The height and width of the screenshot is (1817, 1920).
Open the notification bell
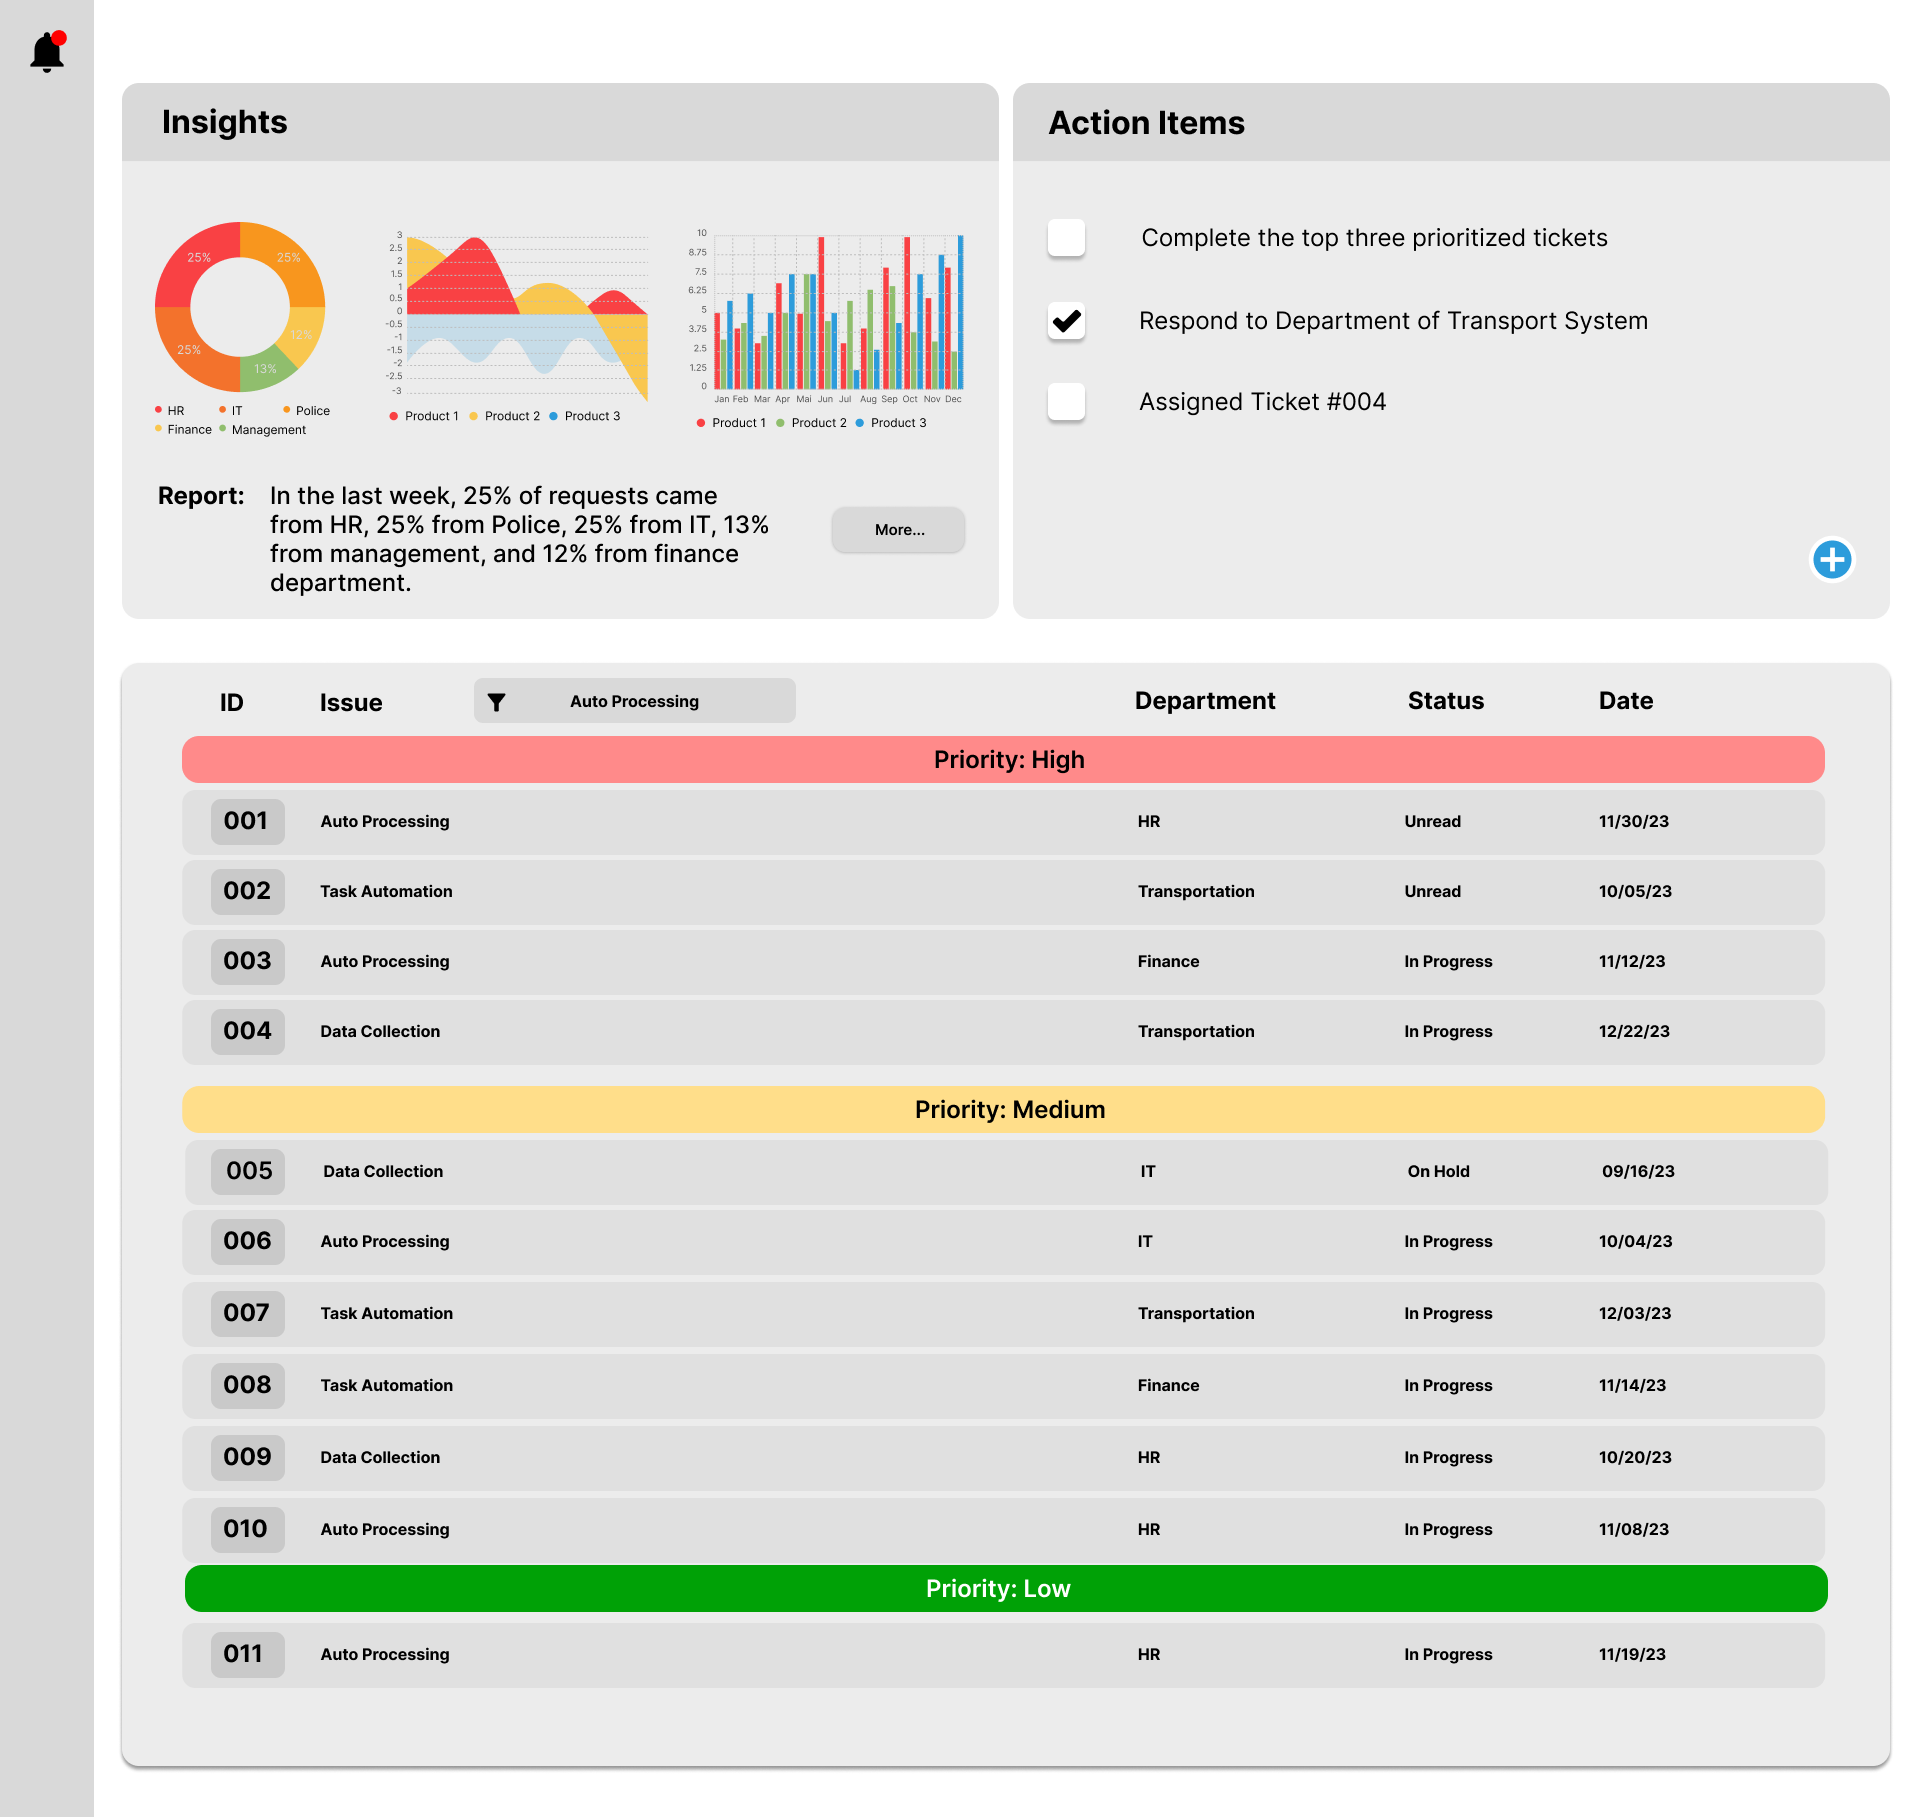pyautogui.click(x=47, y=51)
